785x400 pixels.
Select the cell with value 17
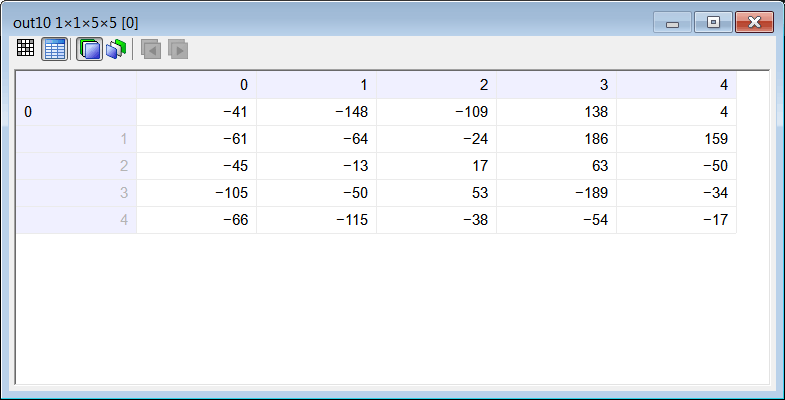coord(436,166)
